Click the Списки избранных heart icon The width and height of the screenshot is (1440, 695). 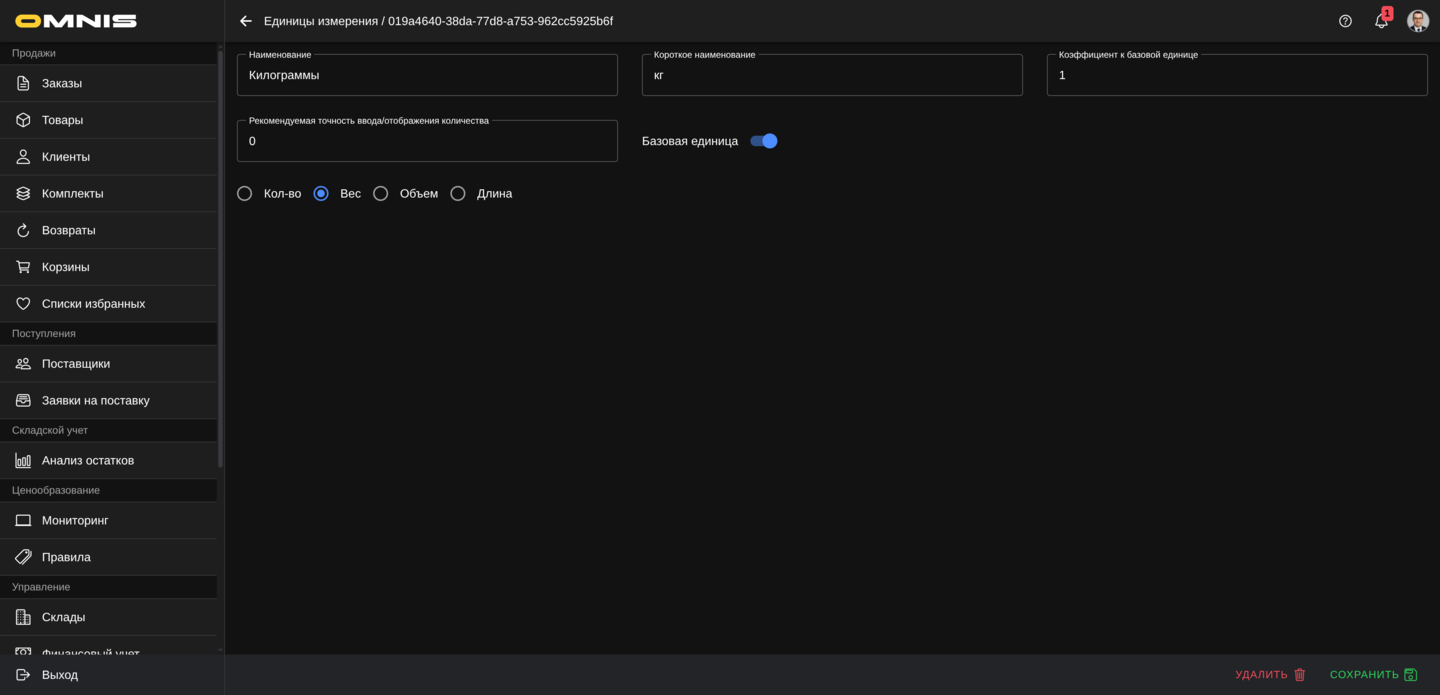[x=23, y=304]
